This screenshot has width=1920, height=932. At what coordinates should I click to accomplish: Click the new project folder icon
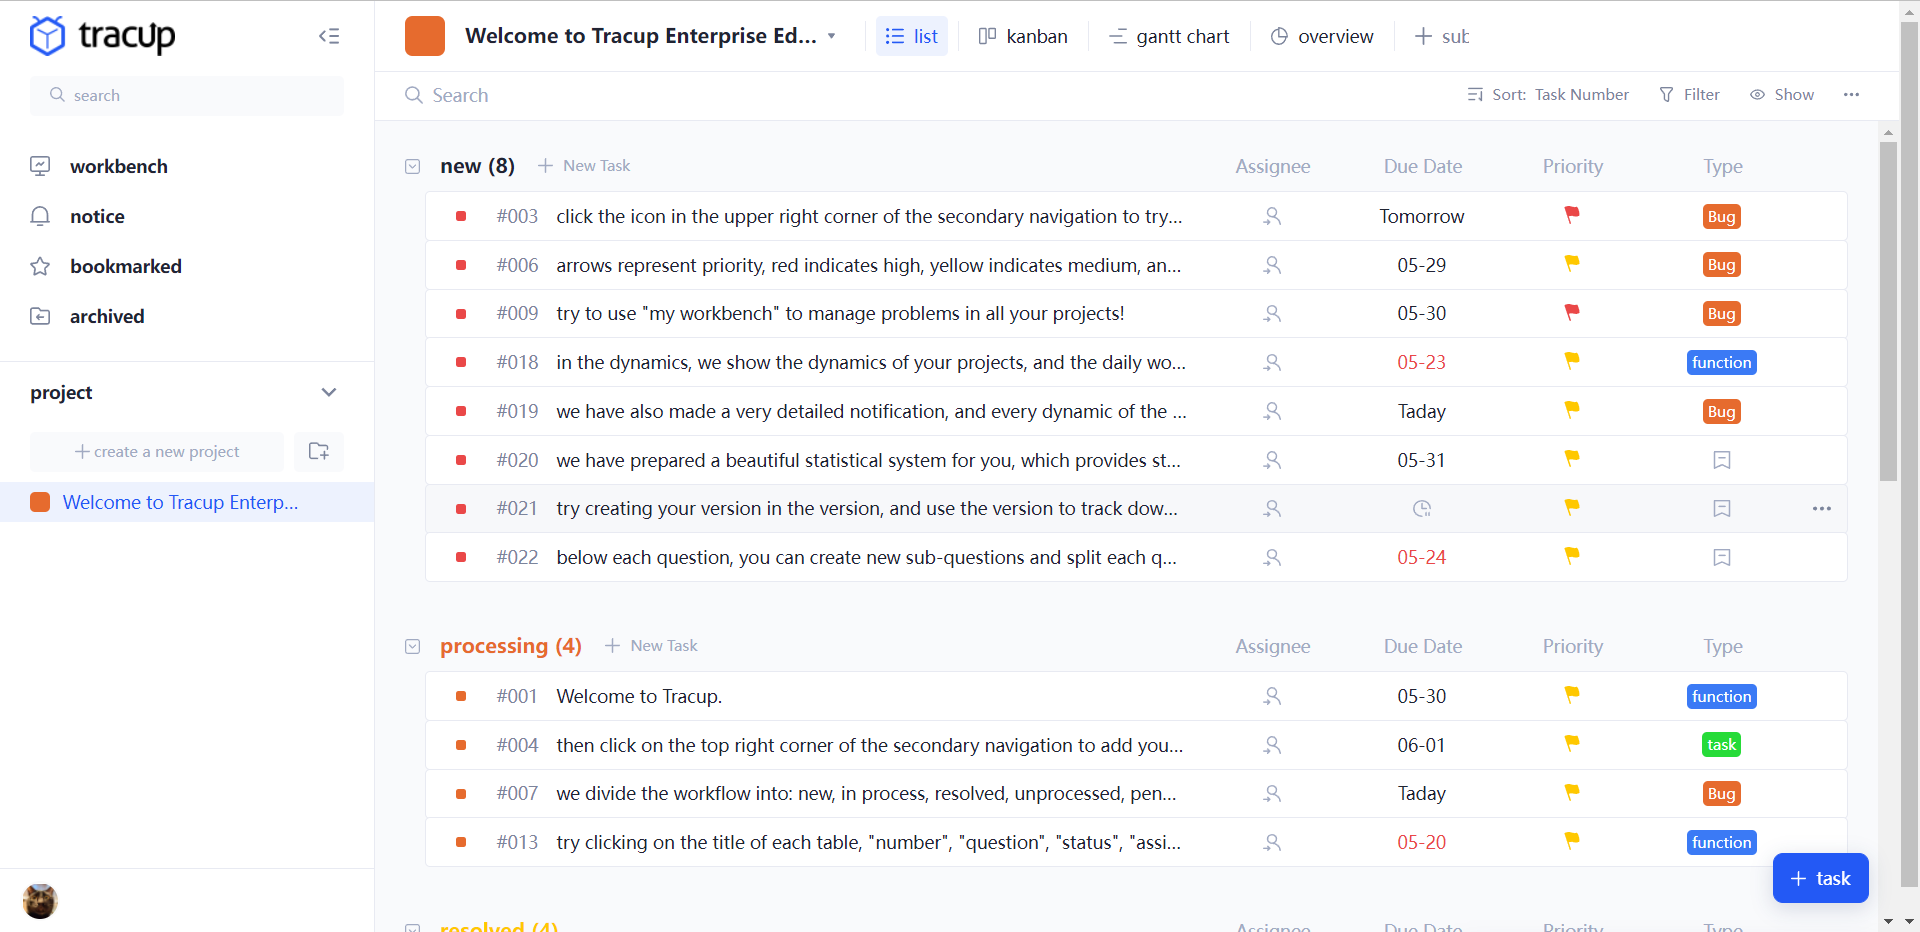tap(319, 451)
